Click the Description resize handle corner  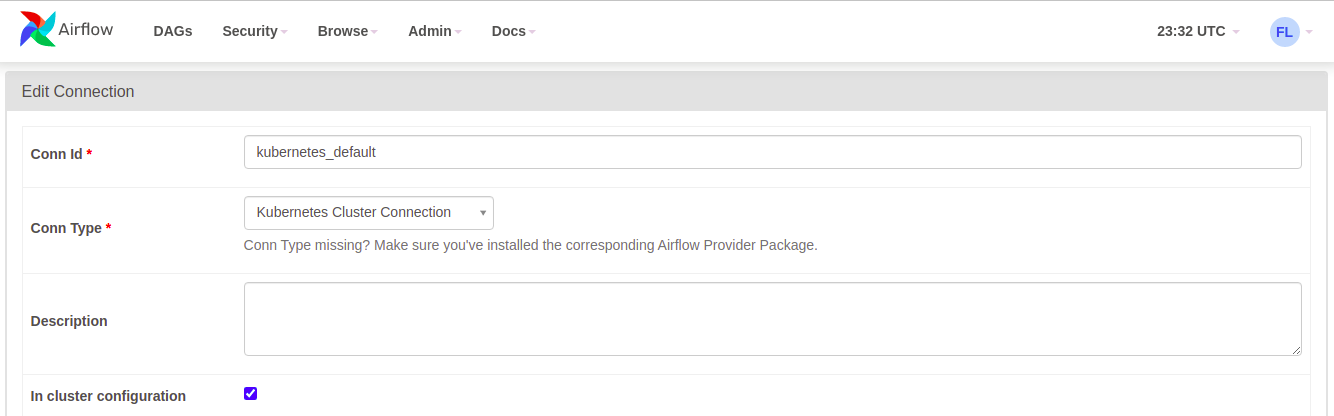pos(1296,350)
